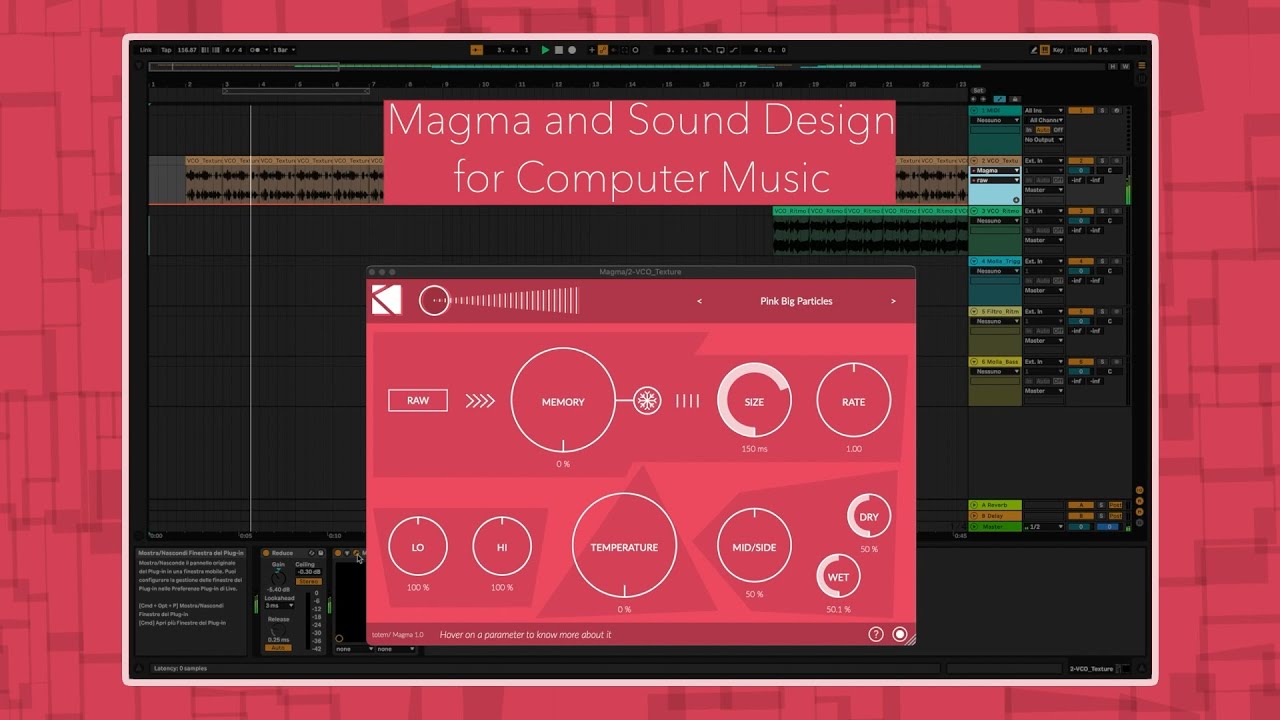Image resolution: width=1280 pixels, height=720 pixels.
Task: Click the RAW button in Magma
Action: tap(418, 401)
